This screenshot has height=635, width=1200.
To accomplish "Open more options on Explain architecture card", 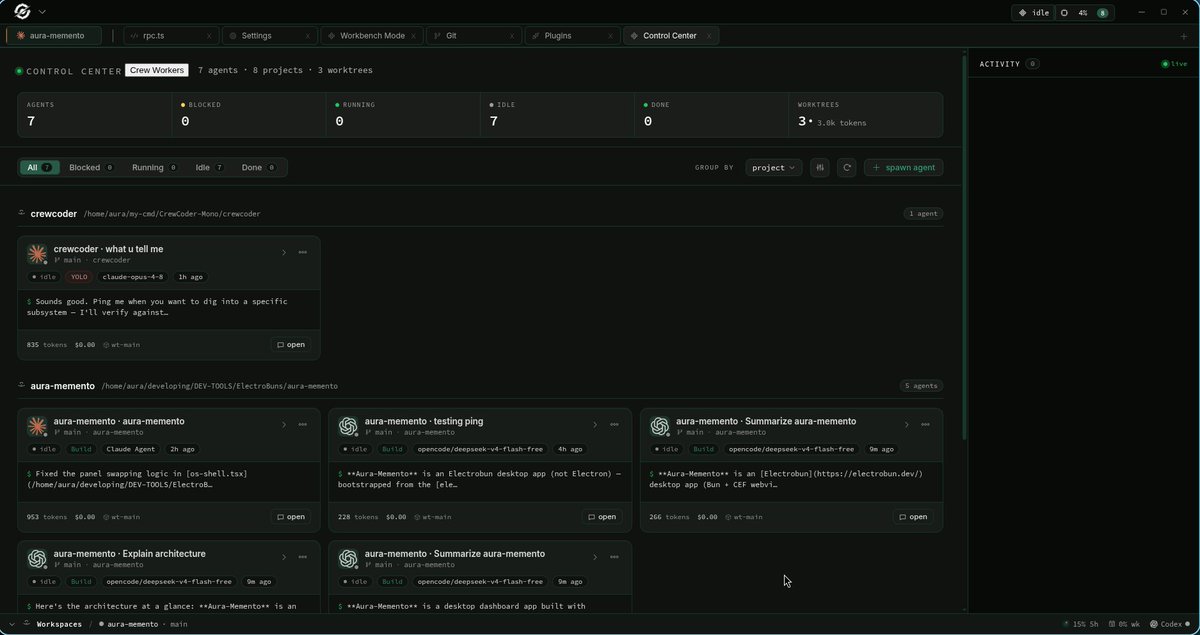I will (303, 557).
